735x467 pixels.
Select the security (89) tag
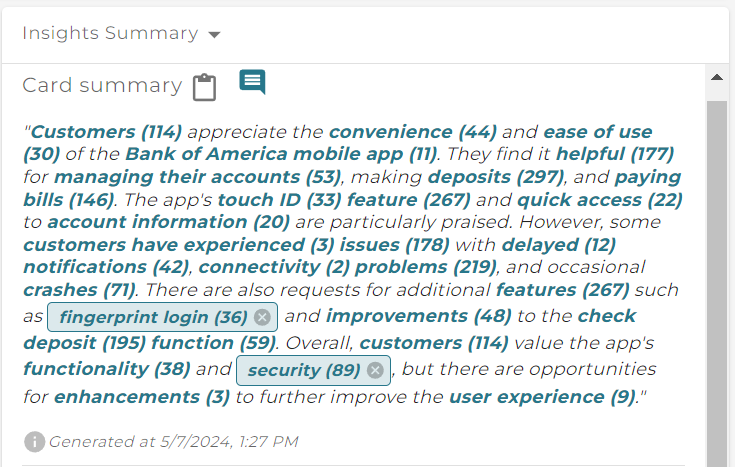(304, 370)
